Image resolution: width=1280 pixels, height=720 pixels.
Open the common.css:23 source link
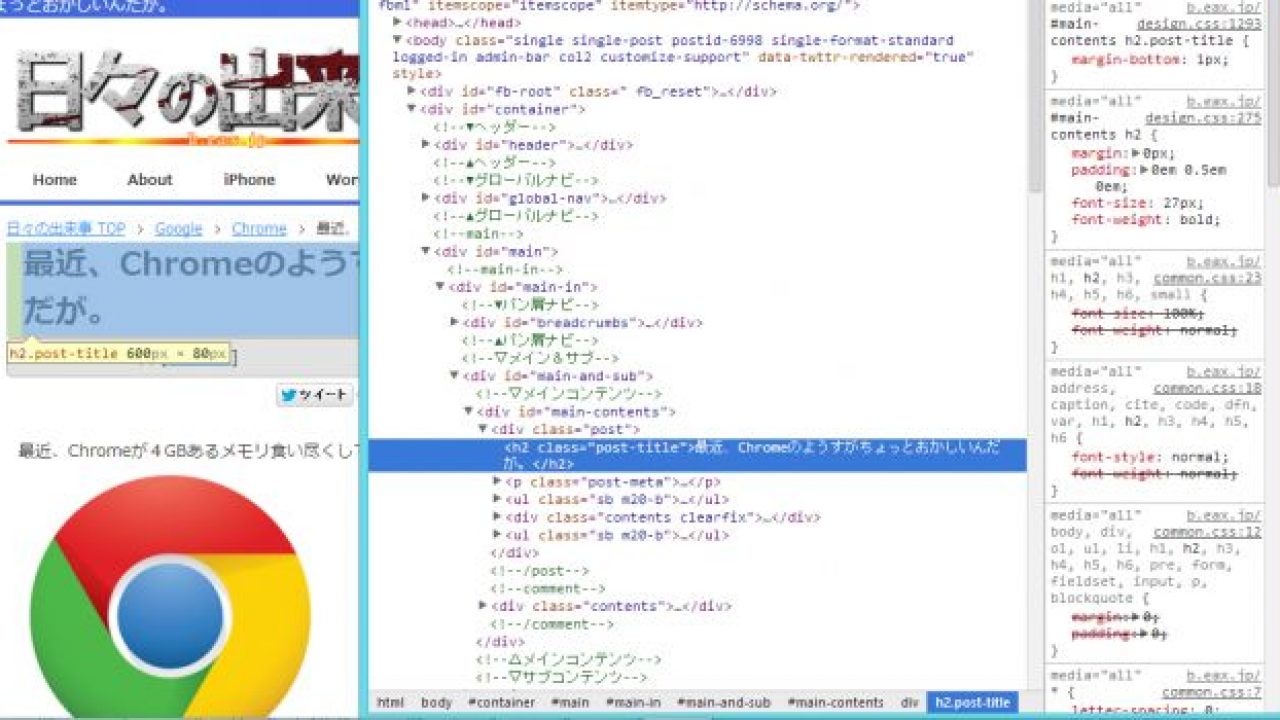(x=1207, y=279)
